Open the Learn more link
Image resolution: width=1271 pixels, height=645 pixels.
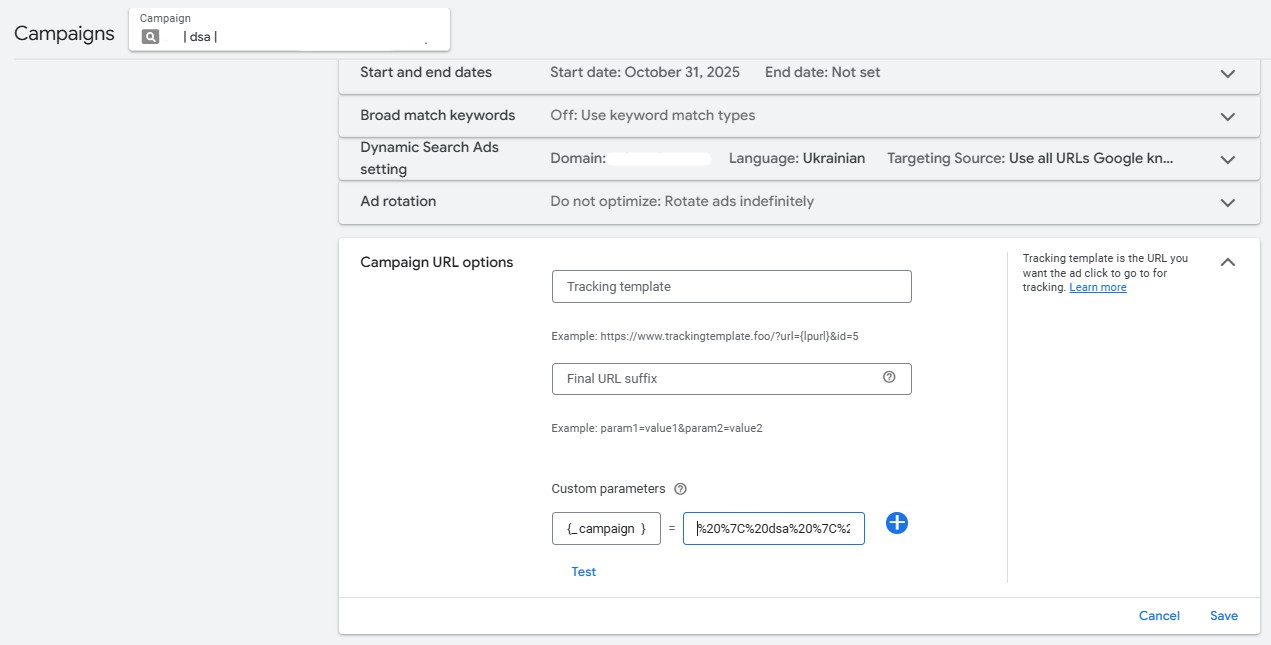point(1097,288)
